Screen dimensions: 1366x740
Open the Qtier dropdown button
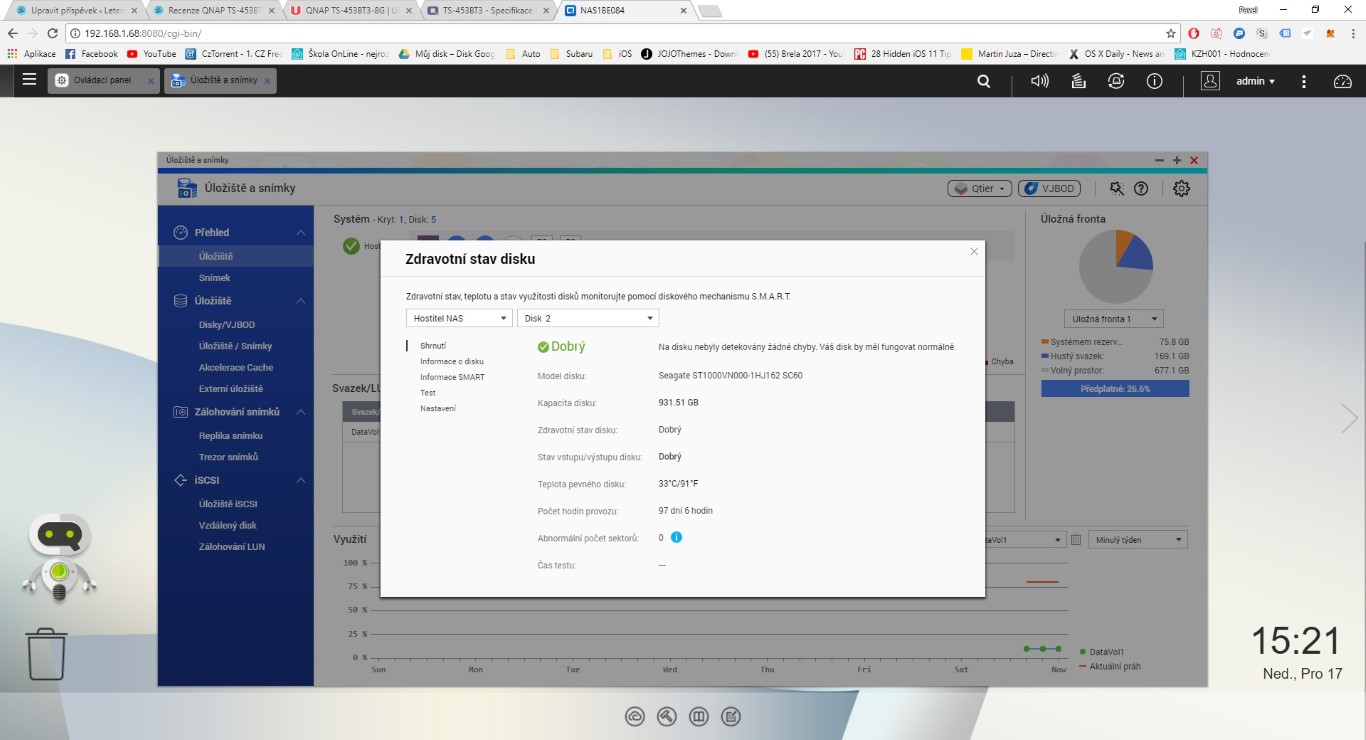(x=979, y=188)
